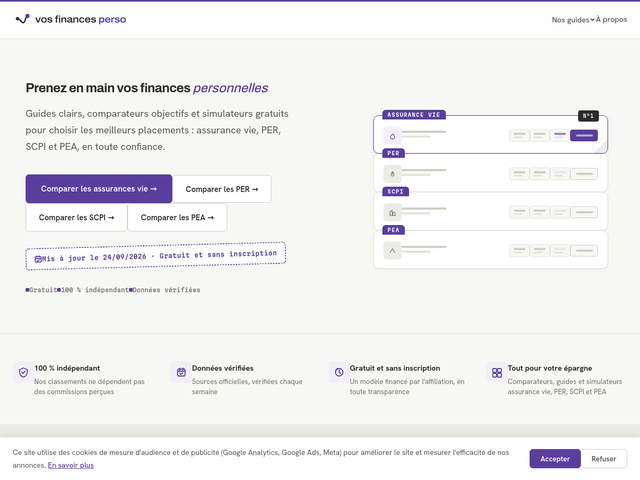
Task: Open the À propos page
Action: pos(611,19)
